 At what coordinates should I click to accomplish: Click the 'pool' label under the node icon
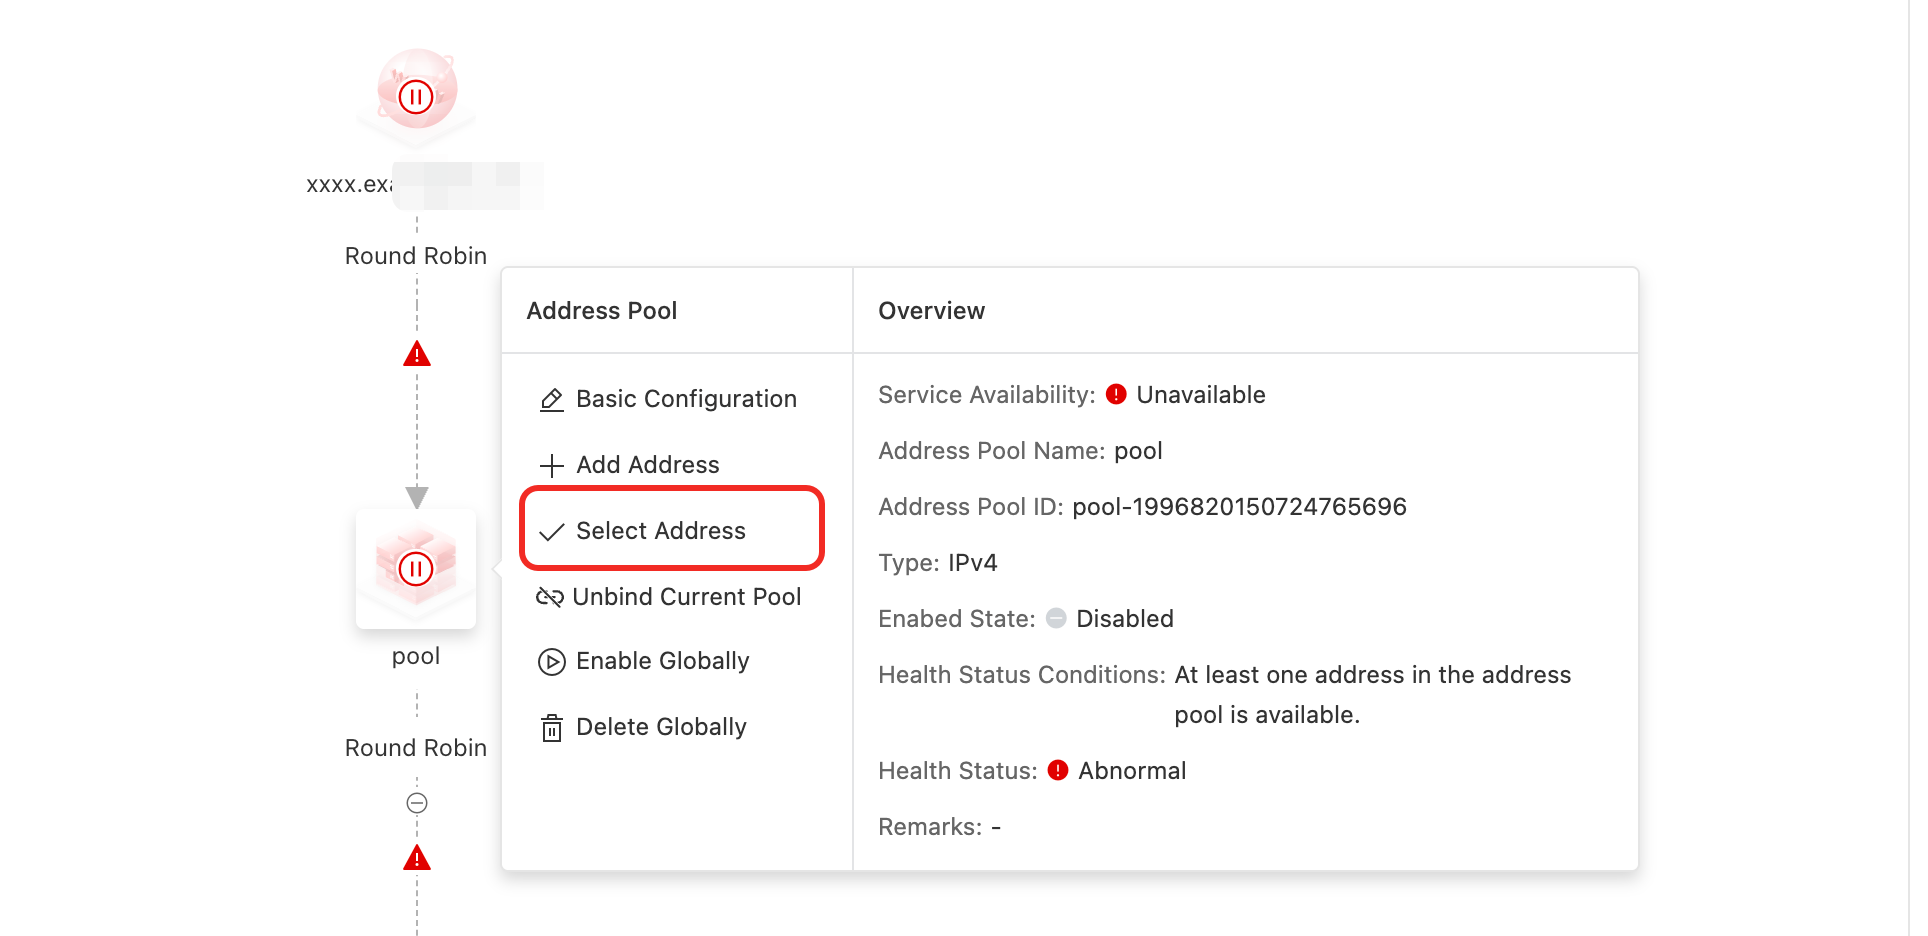coord(416,657)
